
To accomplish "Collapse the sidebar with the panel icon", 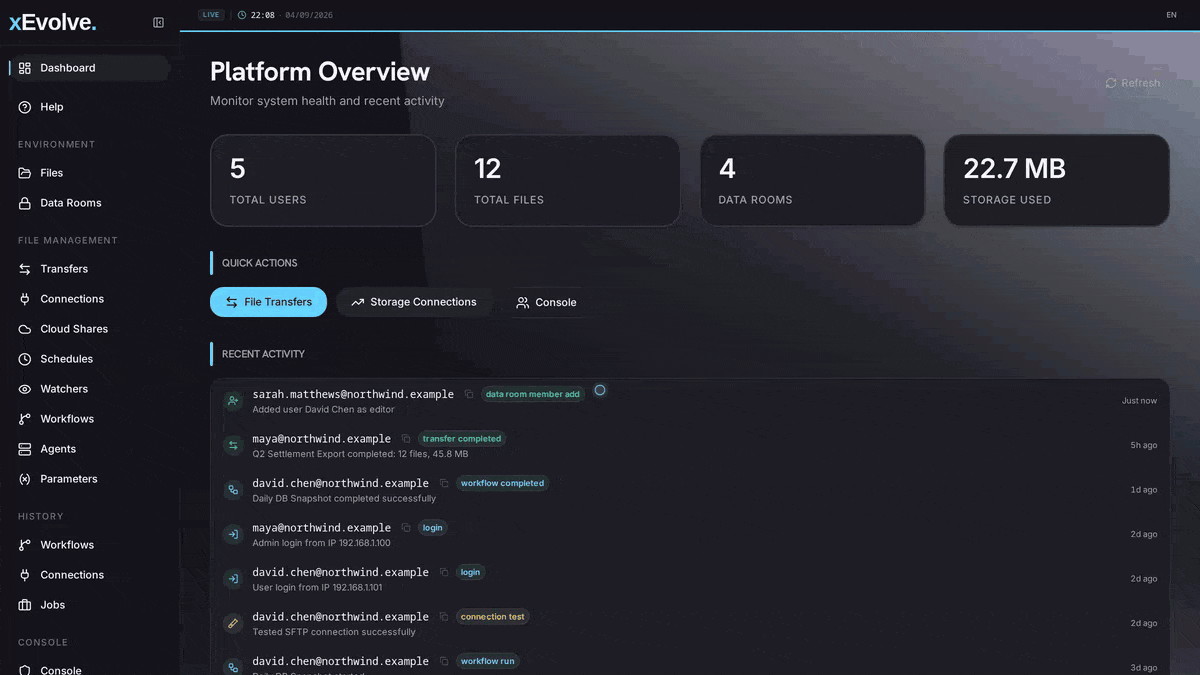I will click(158, 22).
